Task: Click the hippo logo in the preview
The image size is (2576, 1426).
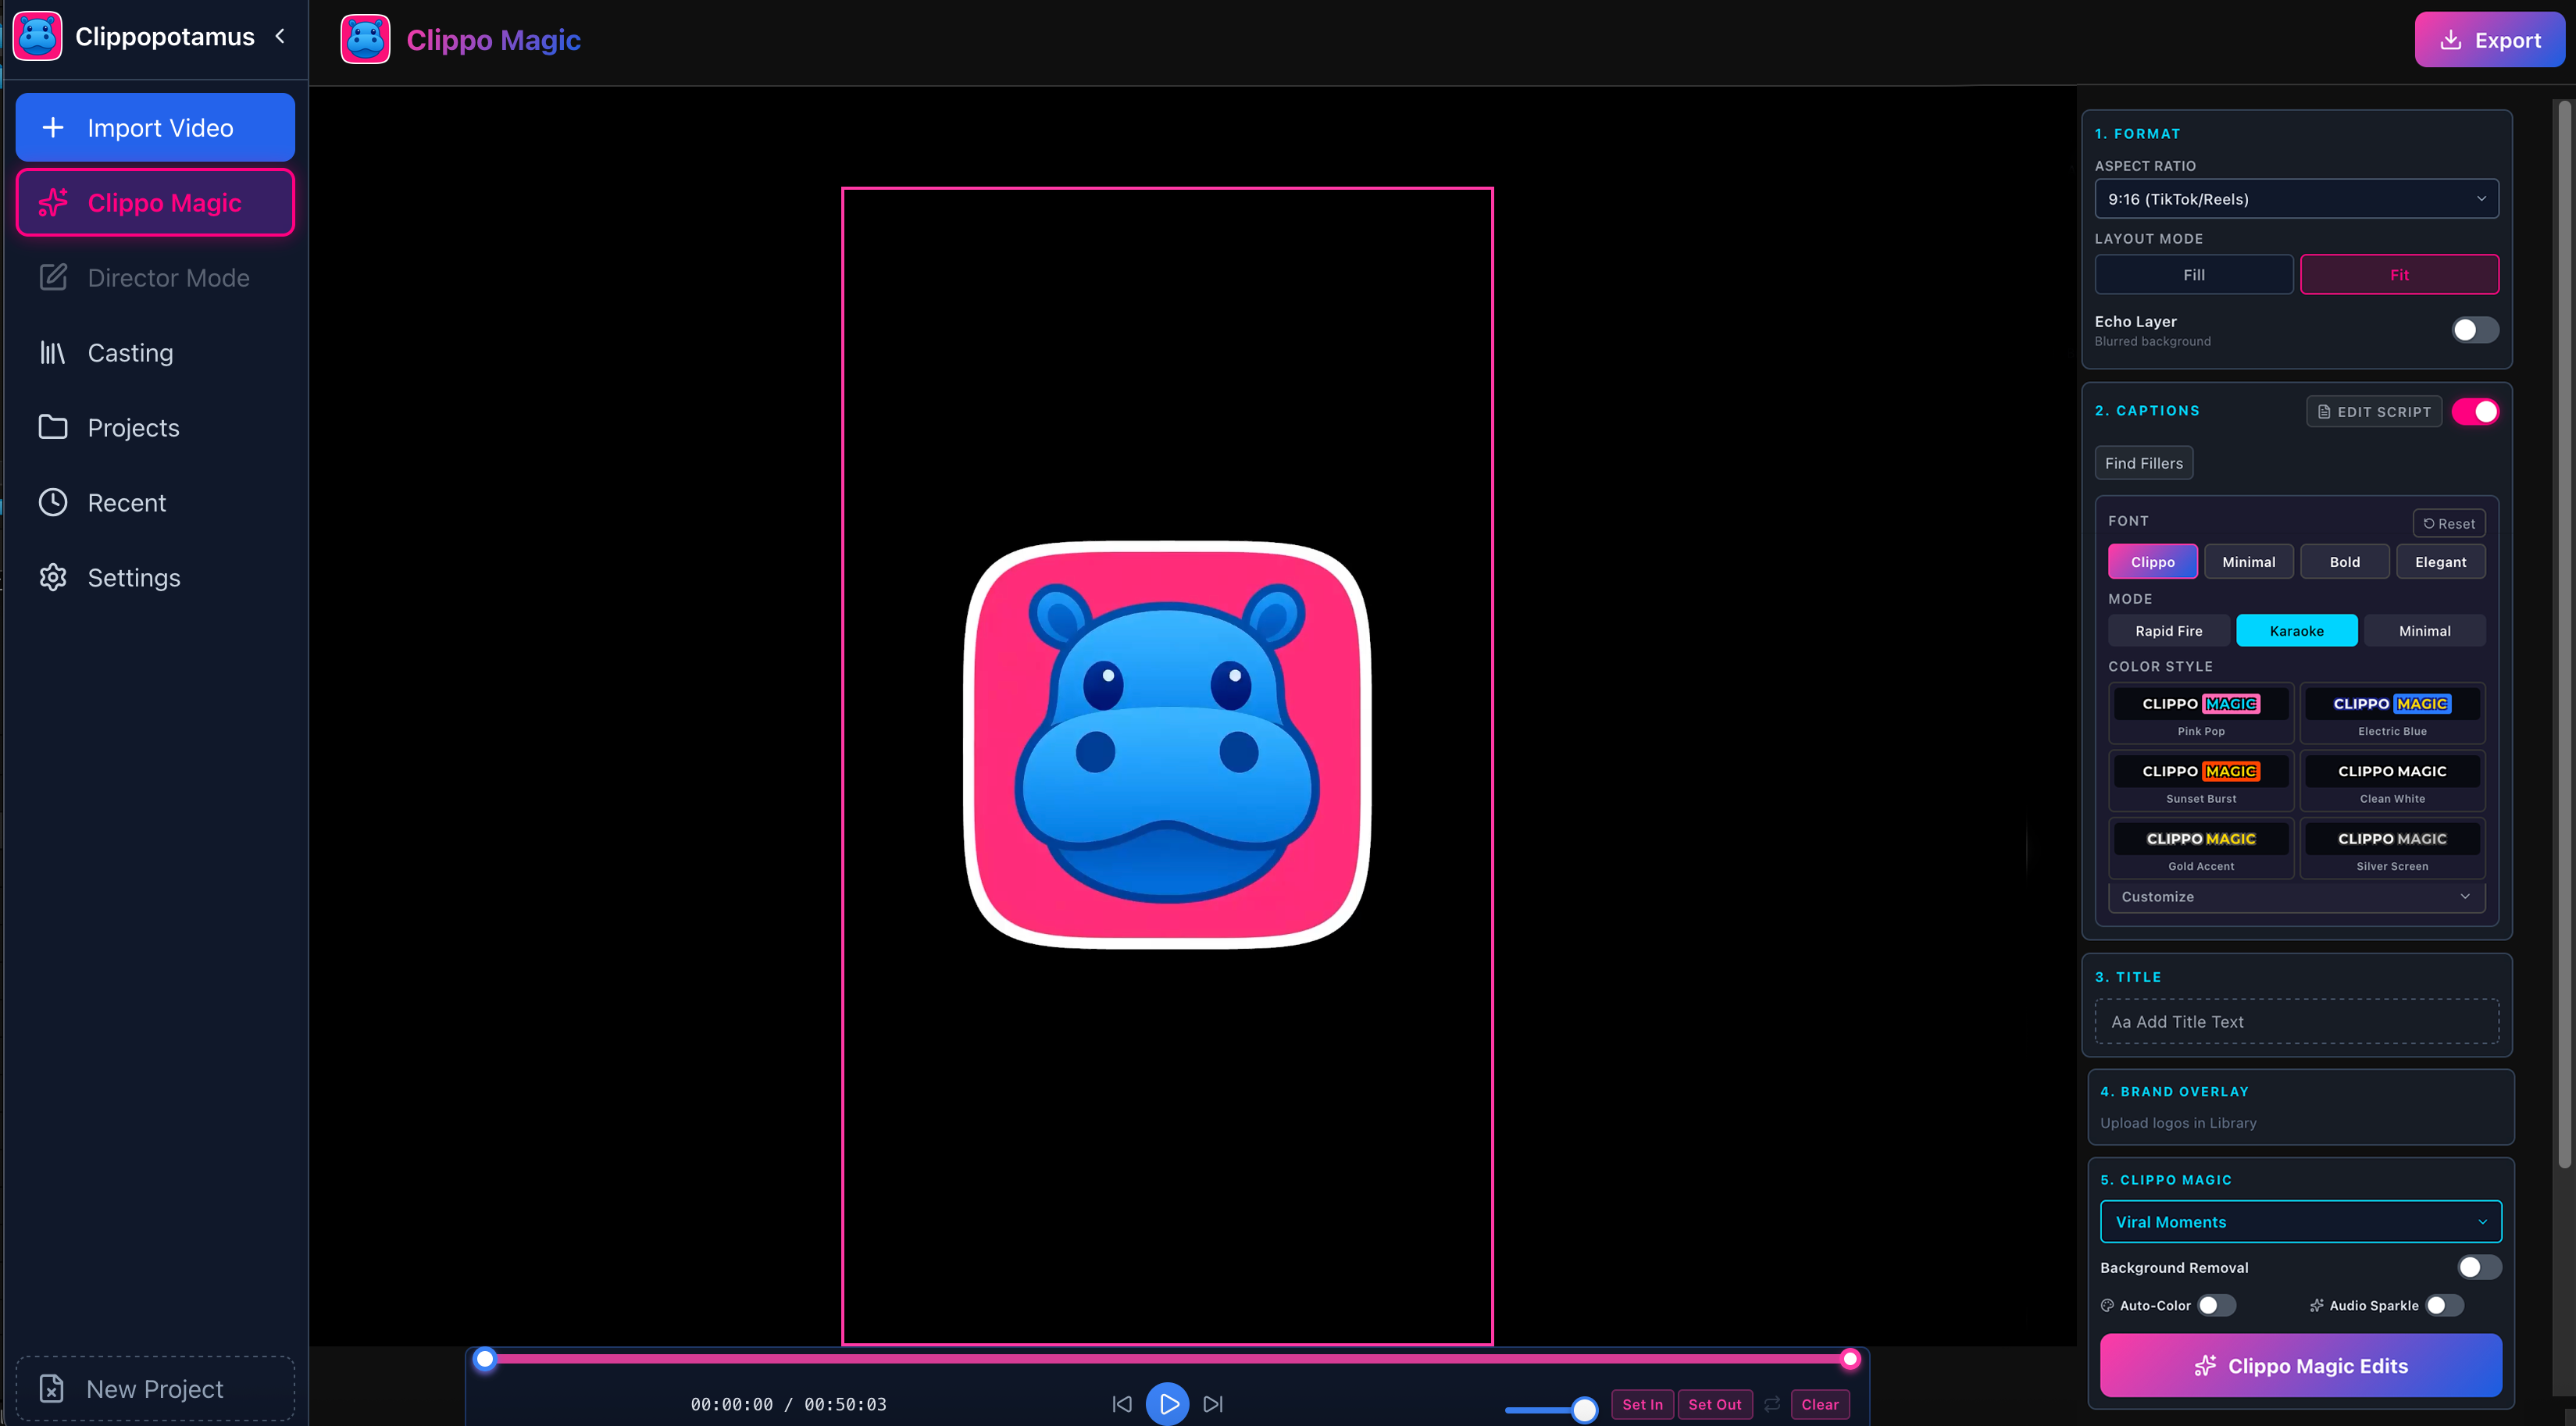Action: 1167,745
